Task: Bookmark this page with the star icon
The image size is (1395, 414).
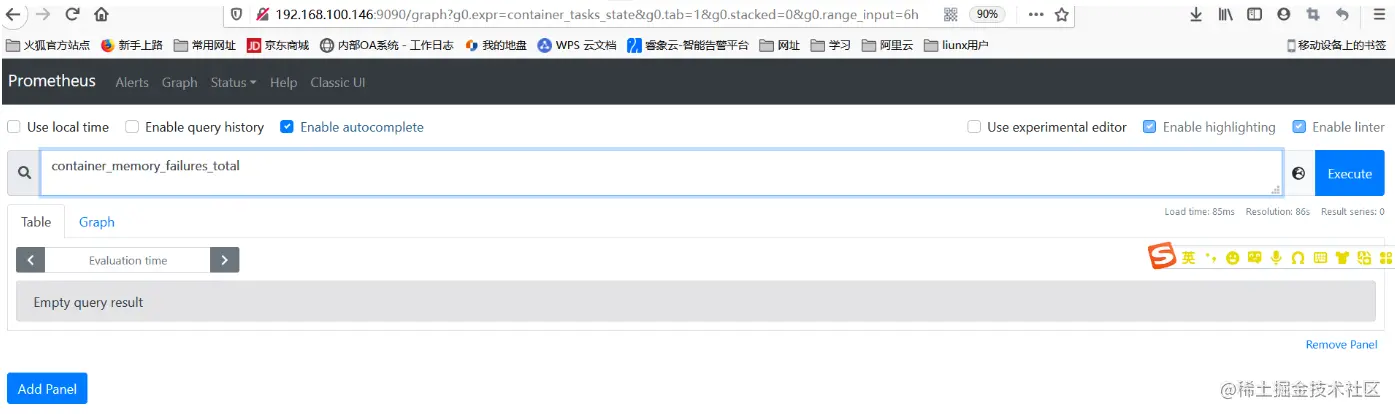Action: pos(1061,14)
